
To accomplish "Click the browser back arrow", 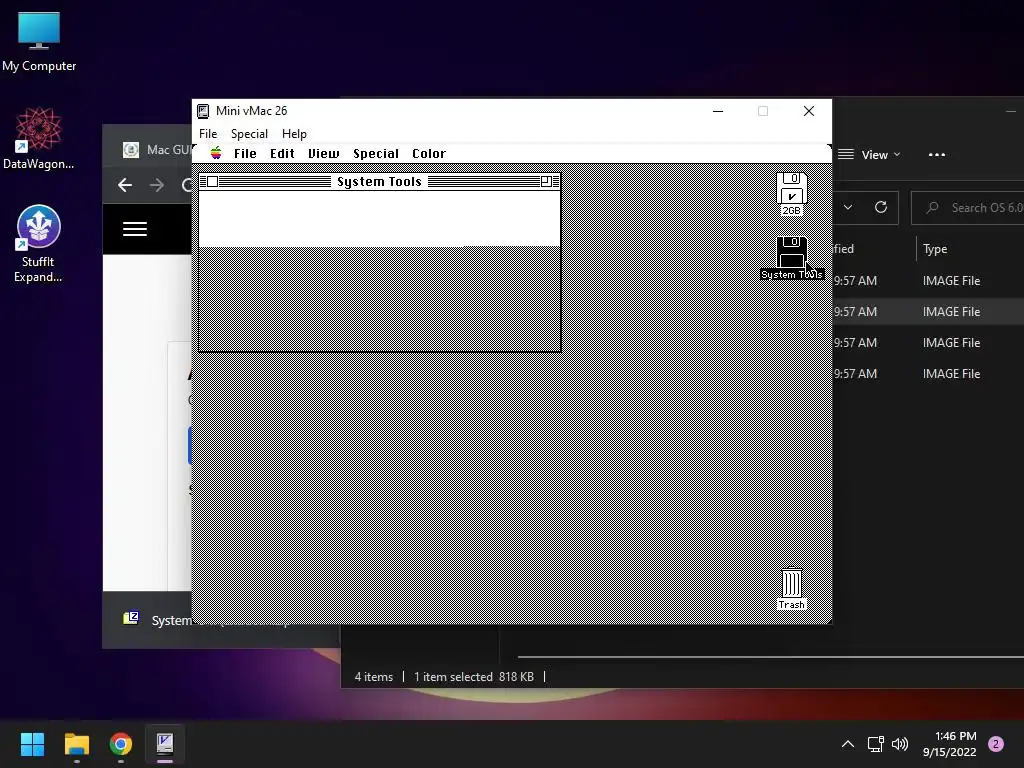I will (x=125, y=185).
